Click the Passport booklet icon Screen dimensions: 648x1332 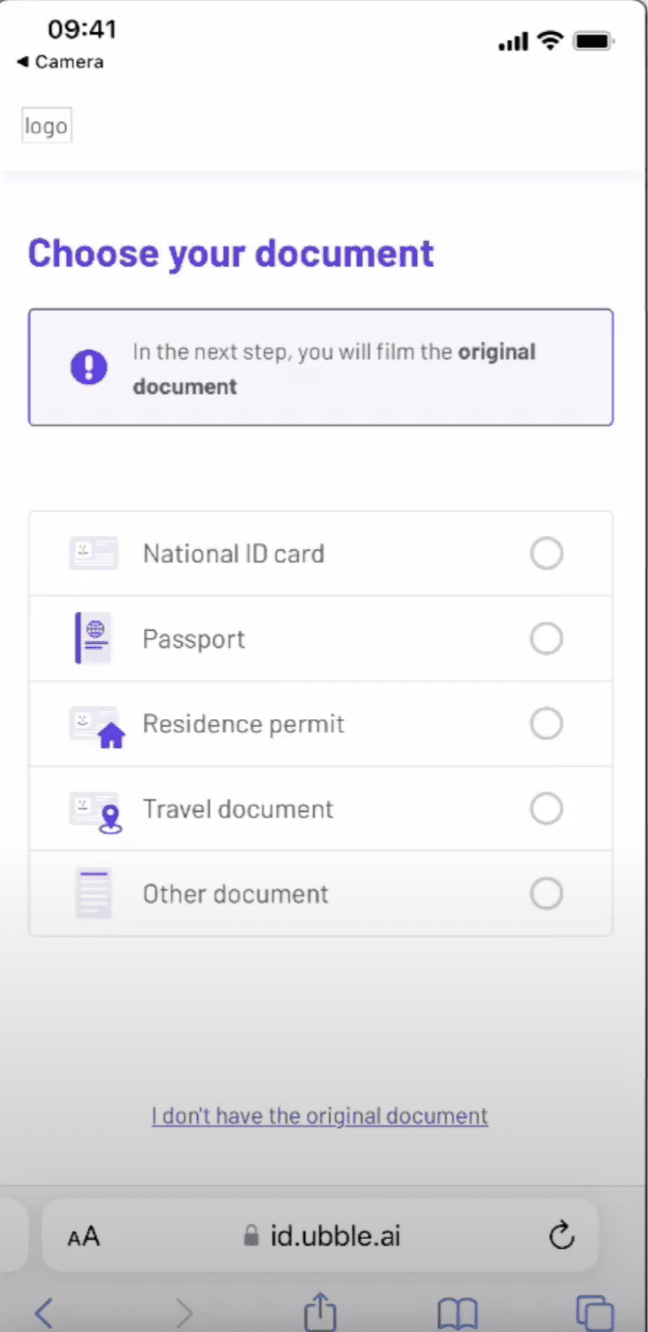pos(93,638)
